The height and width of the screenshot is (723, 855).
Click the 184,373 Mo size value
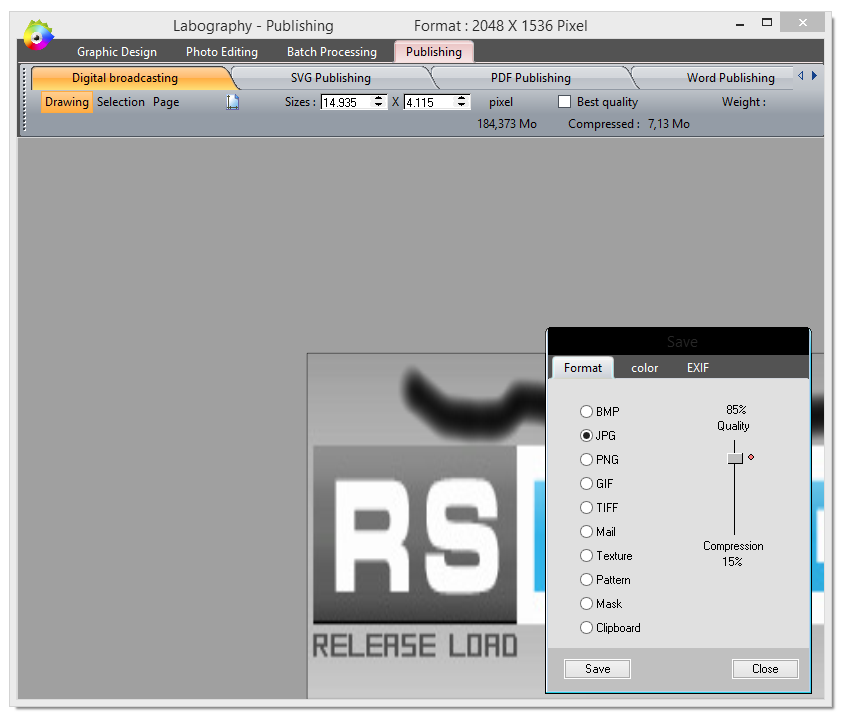pyautogui.click(x=507, y=124)
